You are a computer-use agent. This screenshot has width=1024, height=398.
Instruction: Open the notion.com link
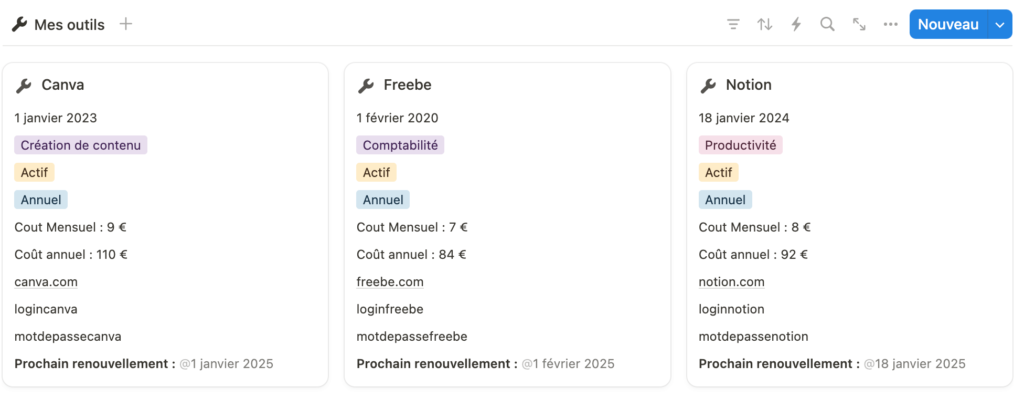pyautogui.click(x=731, y=282)
